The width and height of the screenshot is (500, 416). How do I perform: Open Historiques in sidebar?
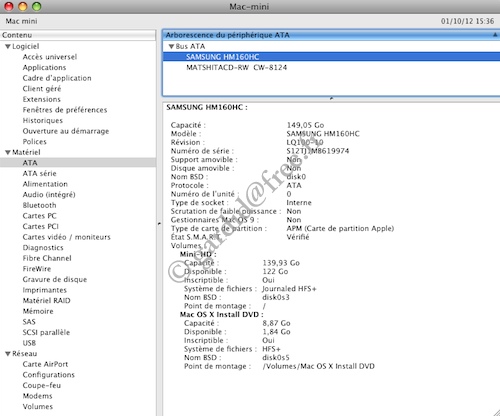pos(43,121)
